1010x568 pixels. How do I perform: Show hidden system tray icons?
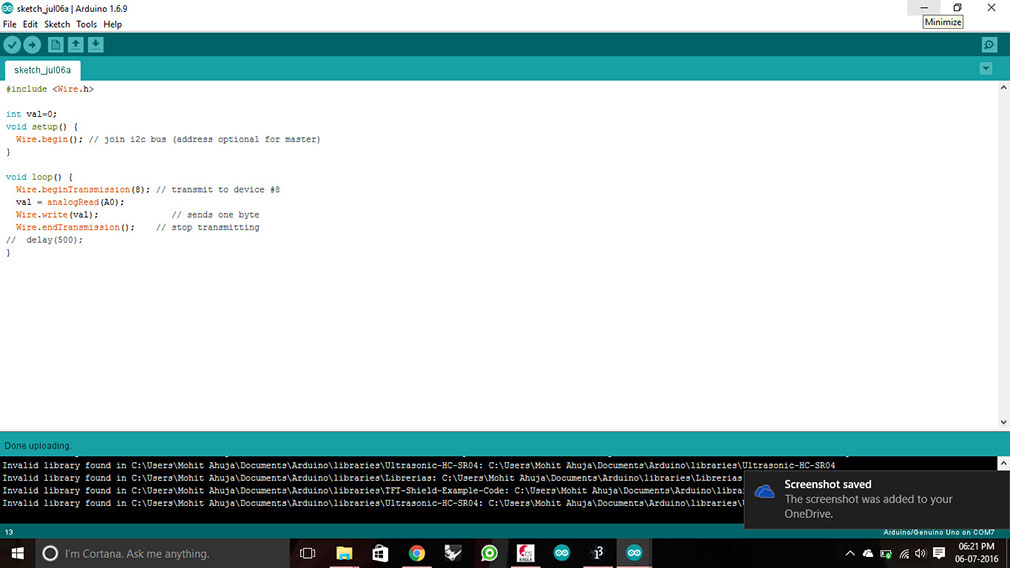click(850, 553)
